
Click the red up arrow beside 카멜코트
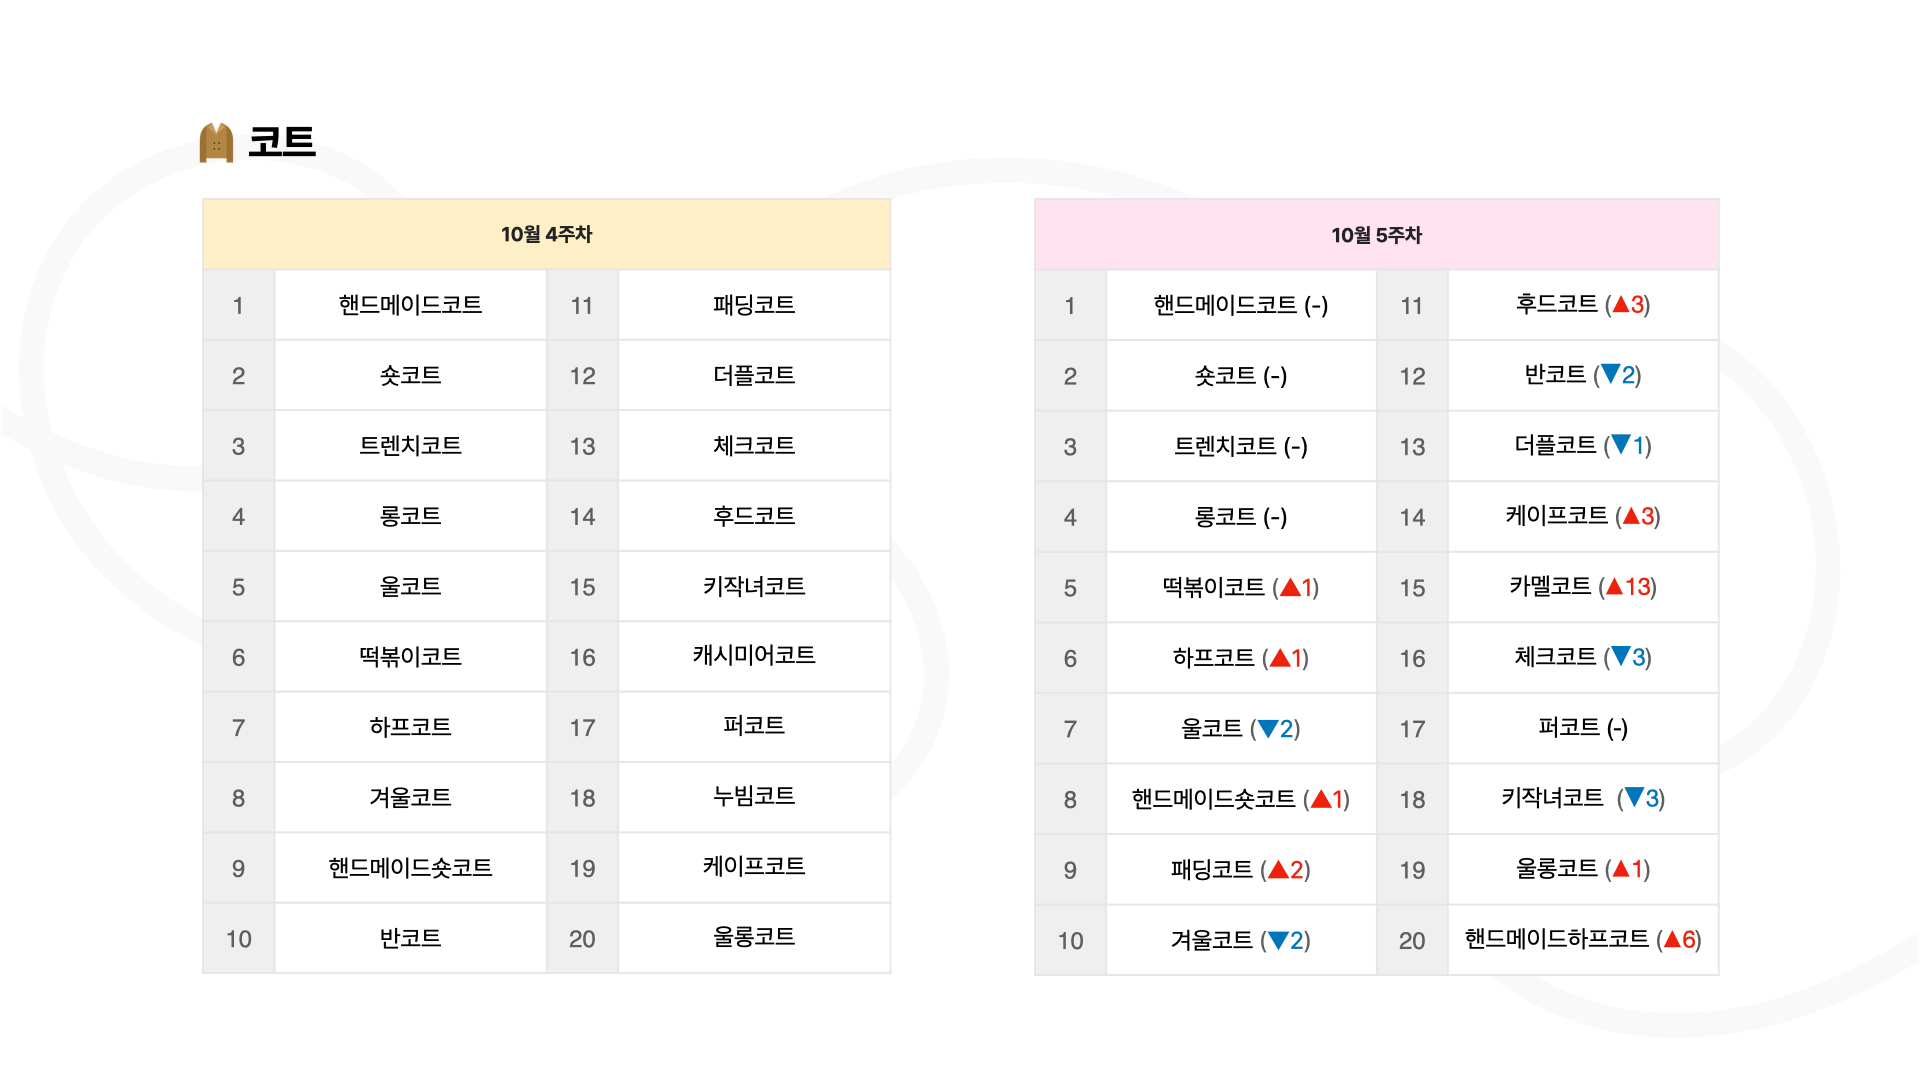click(1614, 586)
